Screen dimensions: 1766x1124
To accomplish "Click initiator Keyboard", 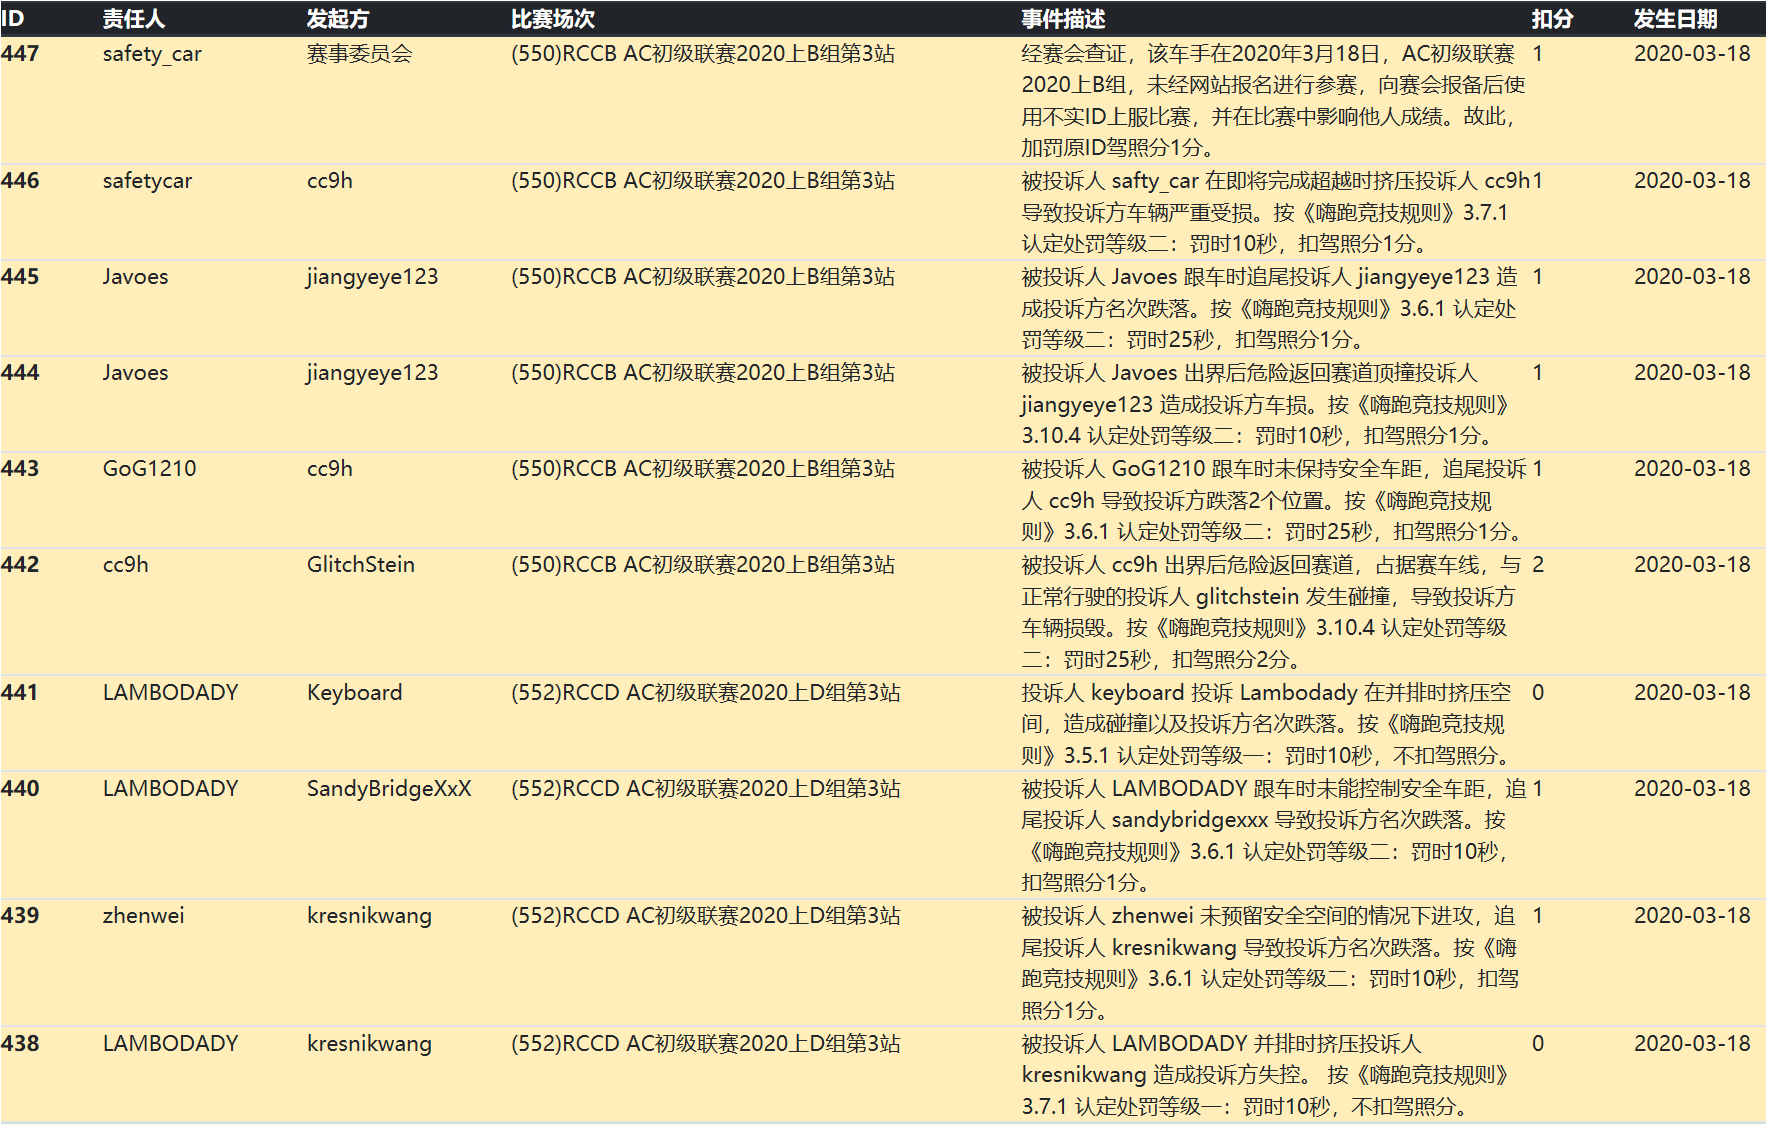I will pos(354,694).
